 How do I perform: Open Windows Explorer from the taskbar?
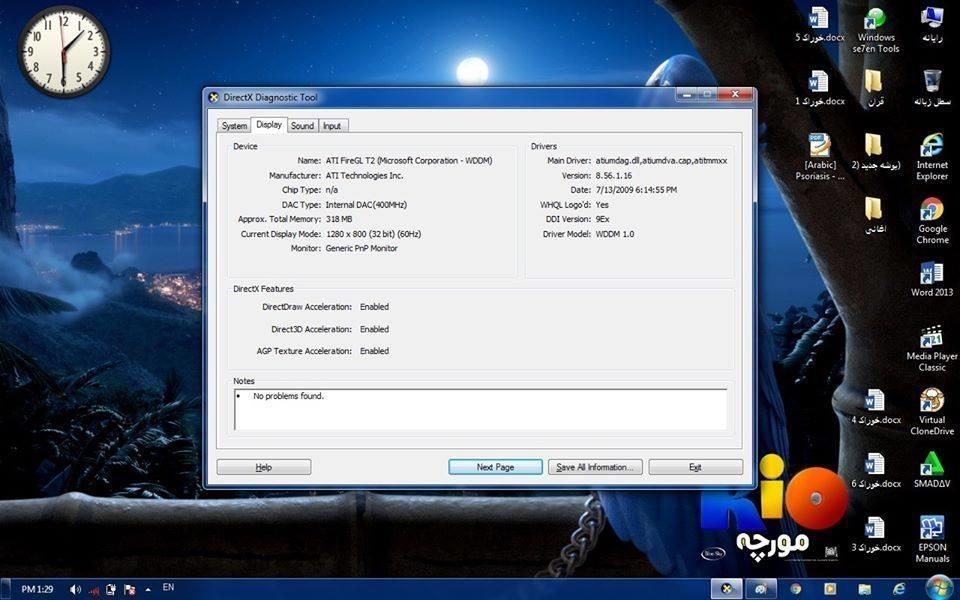pos(864,589)
